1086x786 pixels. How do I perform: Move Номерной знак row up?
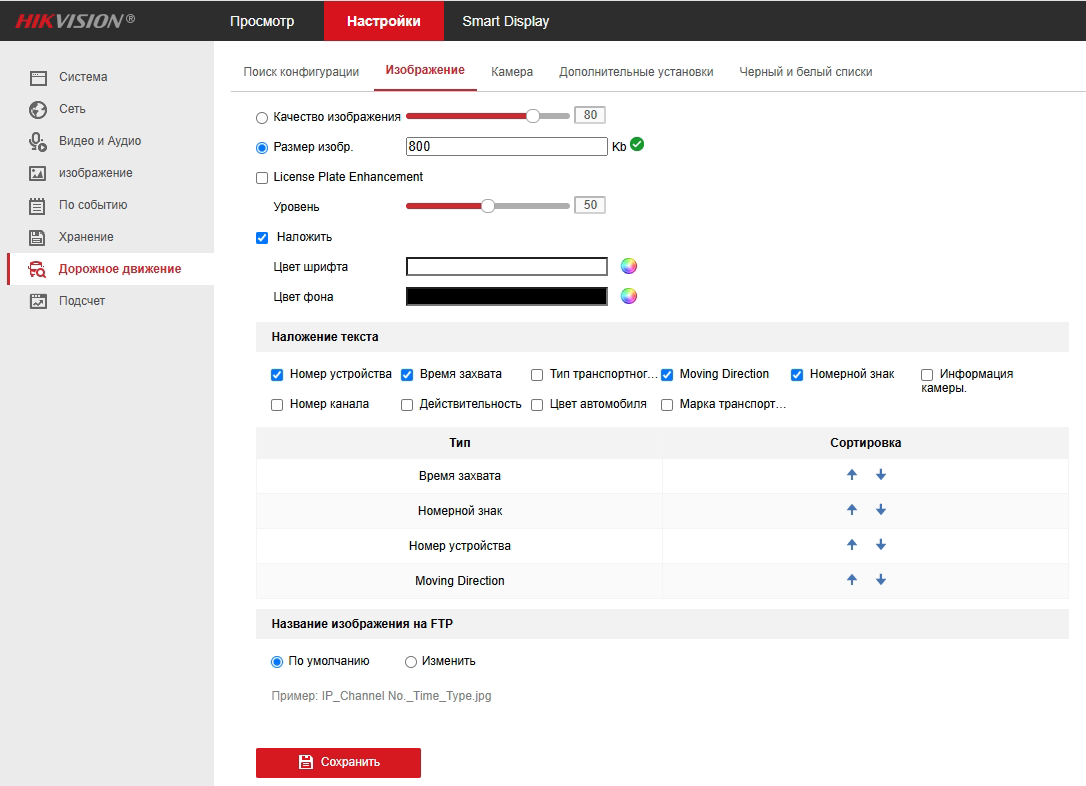click(x=852, y=510)
